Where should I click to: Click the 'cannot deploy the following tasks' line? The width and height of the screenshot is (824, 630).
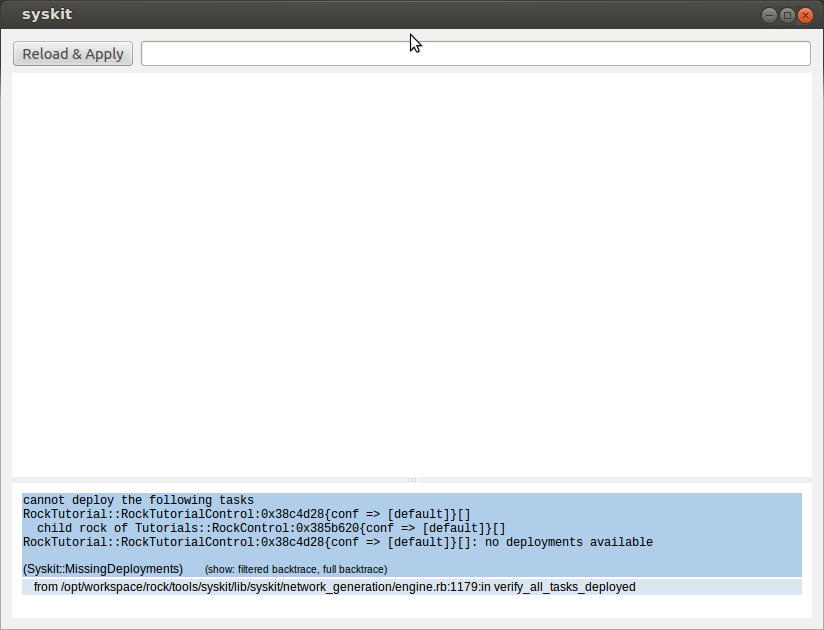click(138, 500)
